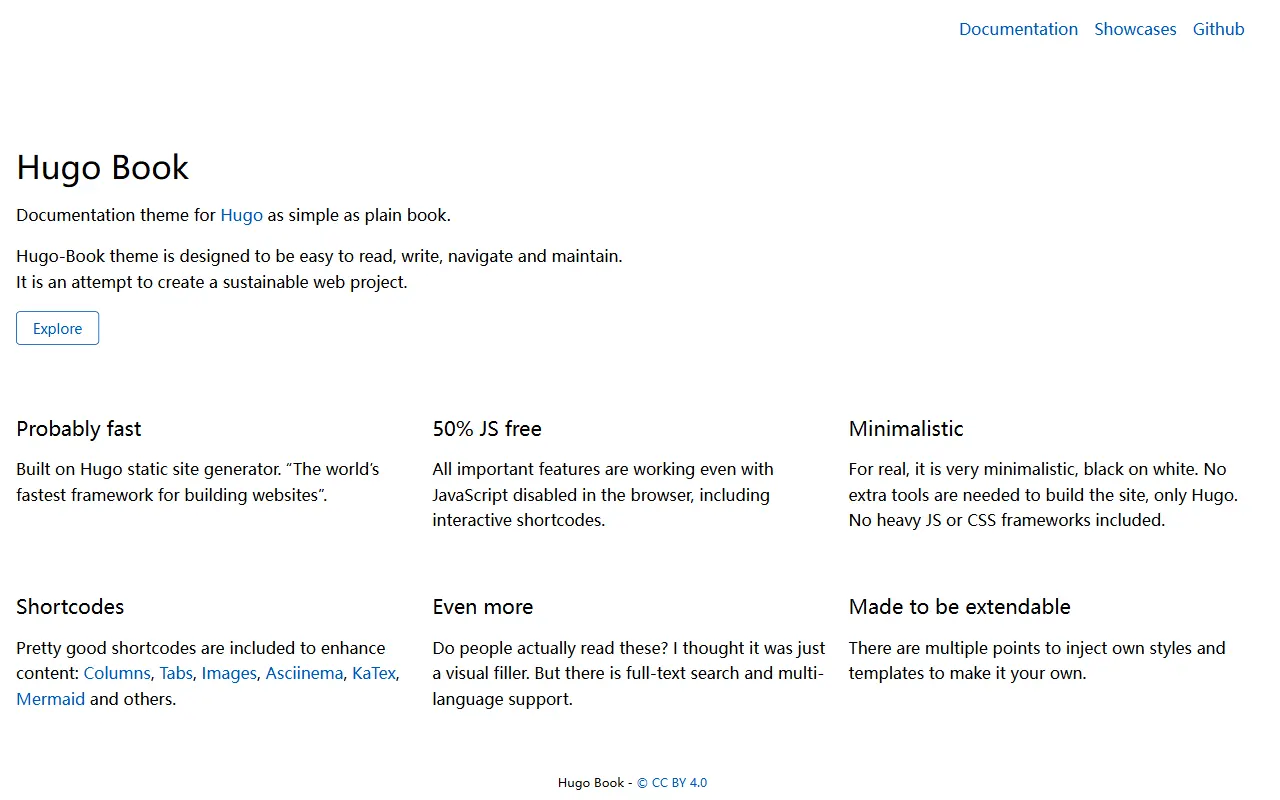
Task: Visit the Images shortcode link
Action: pos(229,673)
